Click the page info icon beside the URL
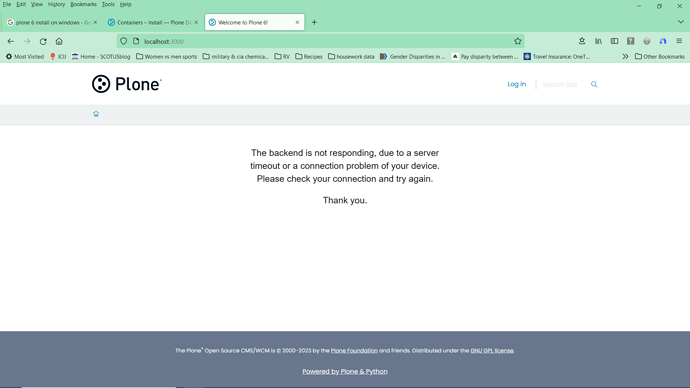Viewport: 690px width, 388px height. (136, 41)
